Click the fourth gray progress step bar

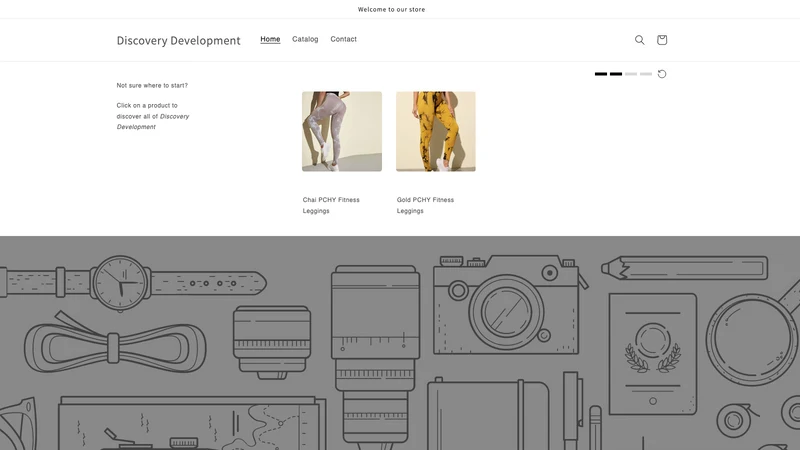coord(646,74)
